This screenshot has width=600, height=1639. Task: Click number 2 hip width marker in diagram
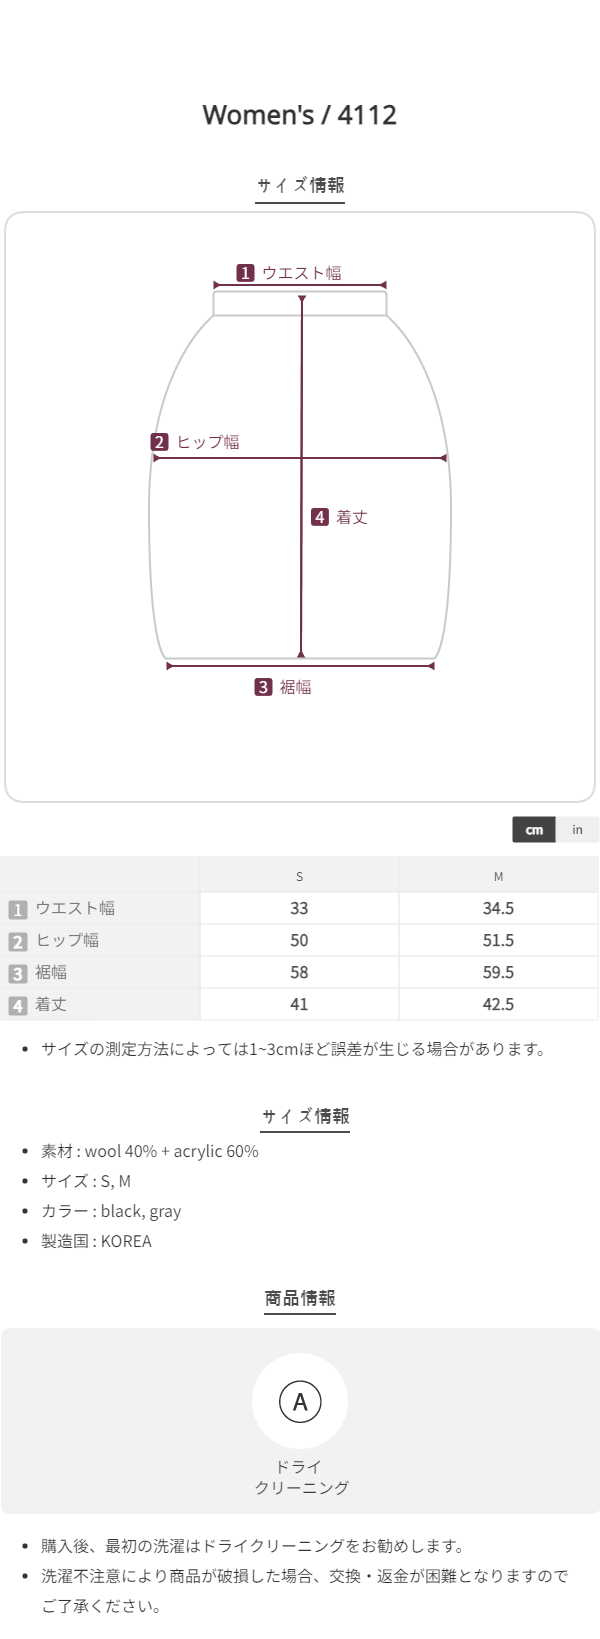point(160,442)
